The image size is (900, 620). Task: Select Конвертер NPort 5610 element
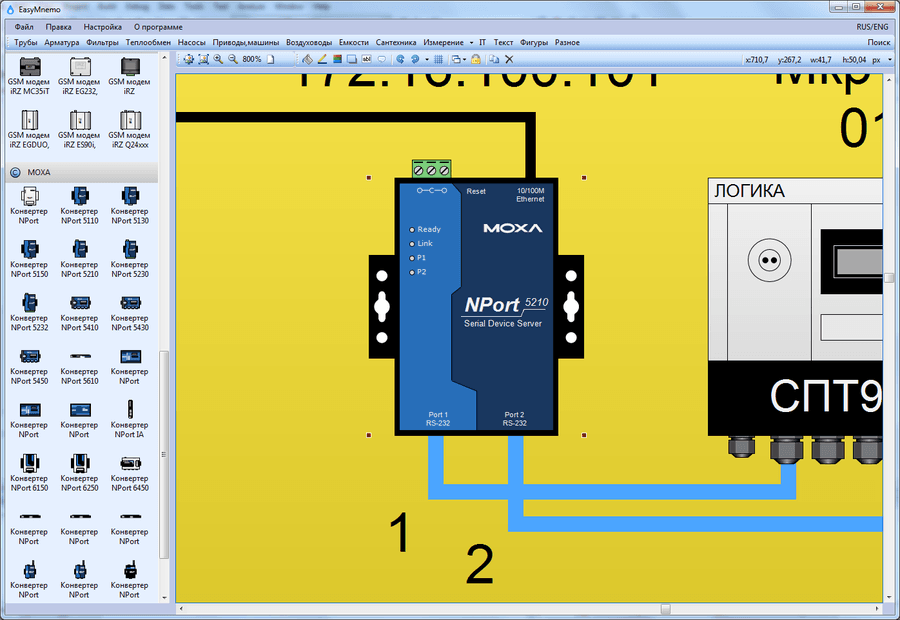pos(79,365)
